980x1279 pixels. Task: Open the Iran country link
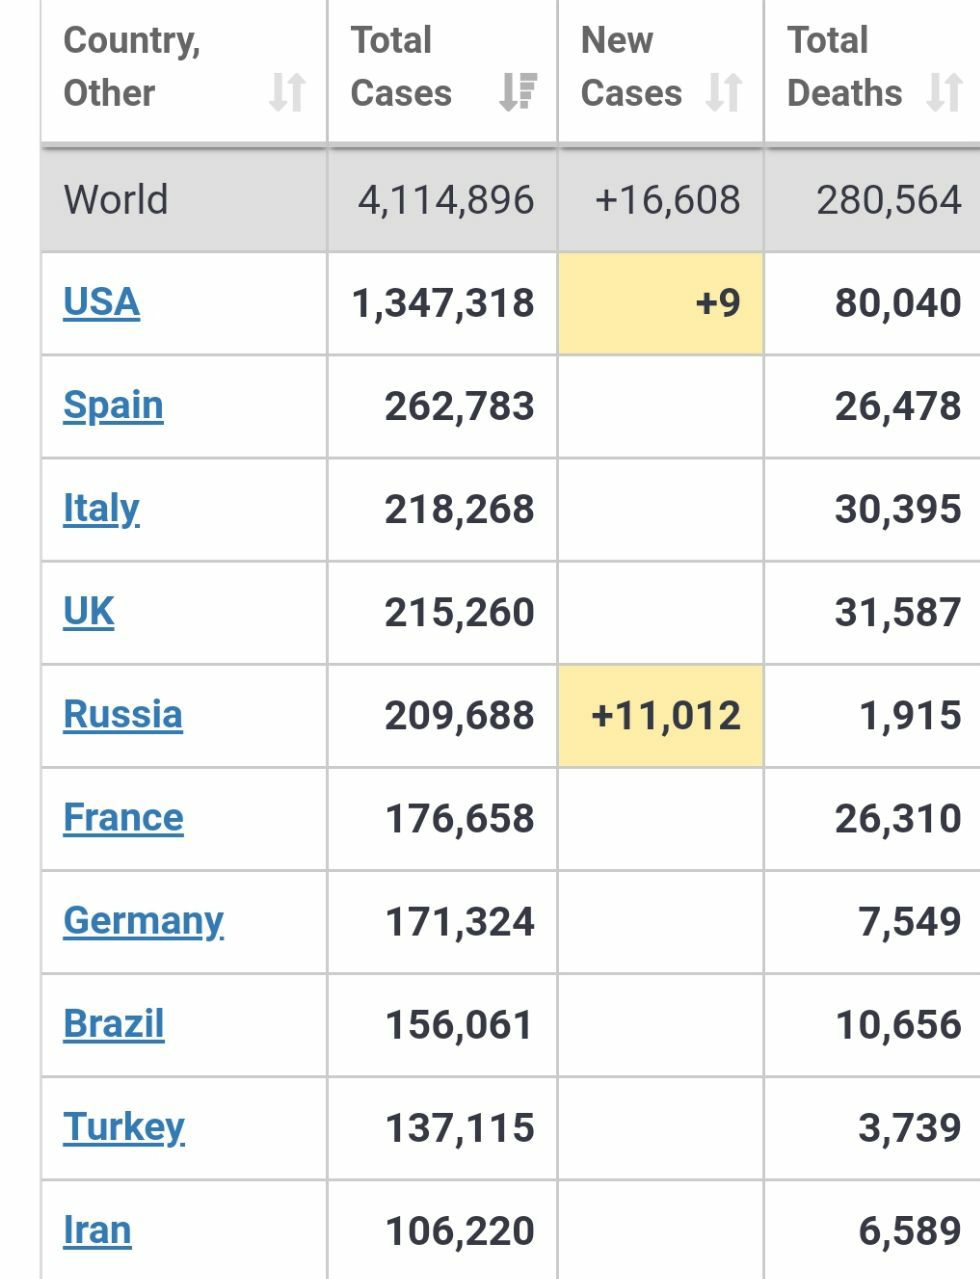coord(97,1230)
